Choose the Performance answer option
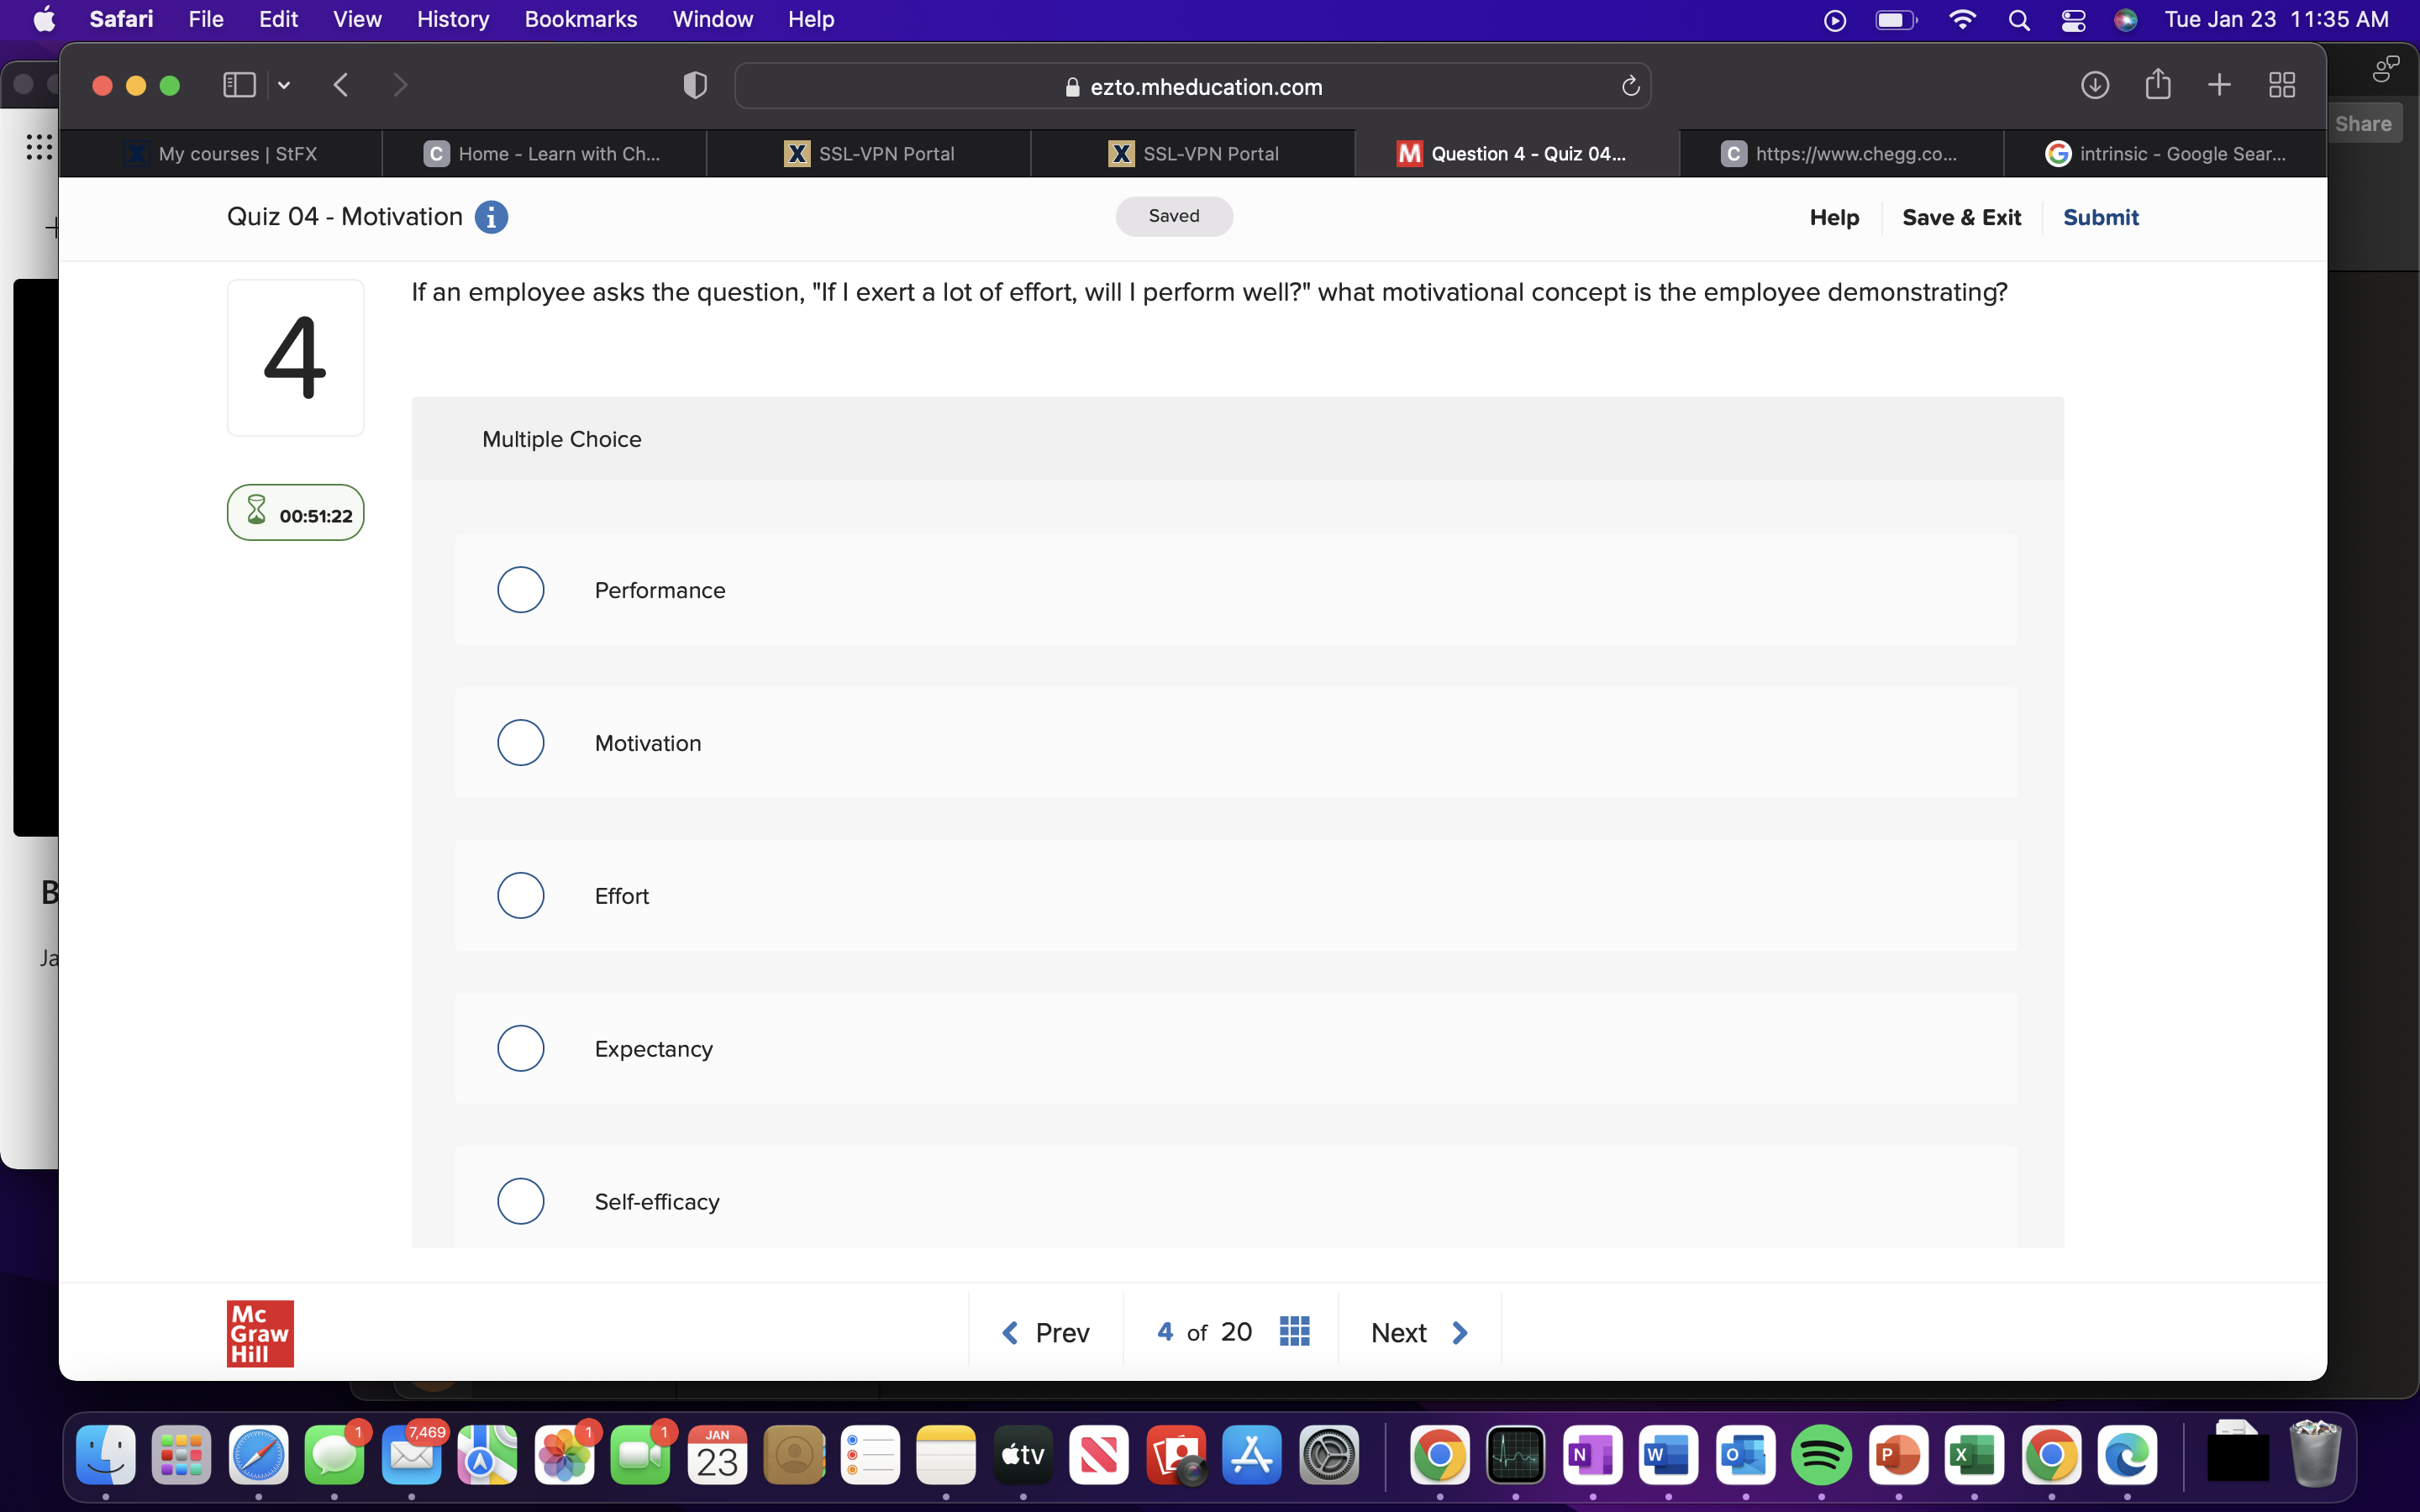The height and width of the screenshot is (1512, 2420). point(521,590)
